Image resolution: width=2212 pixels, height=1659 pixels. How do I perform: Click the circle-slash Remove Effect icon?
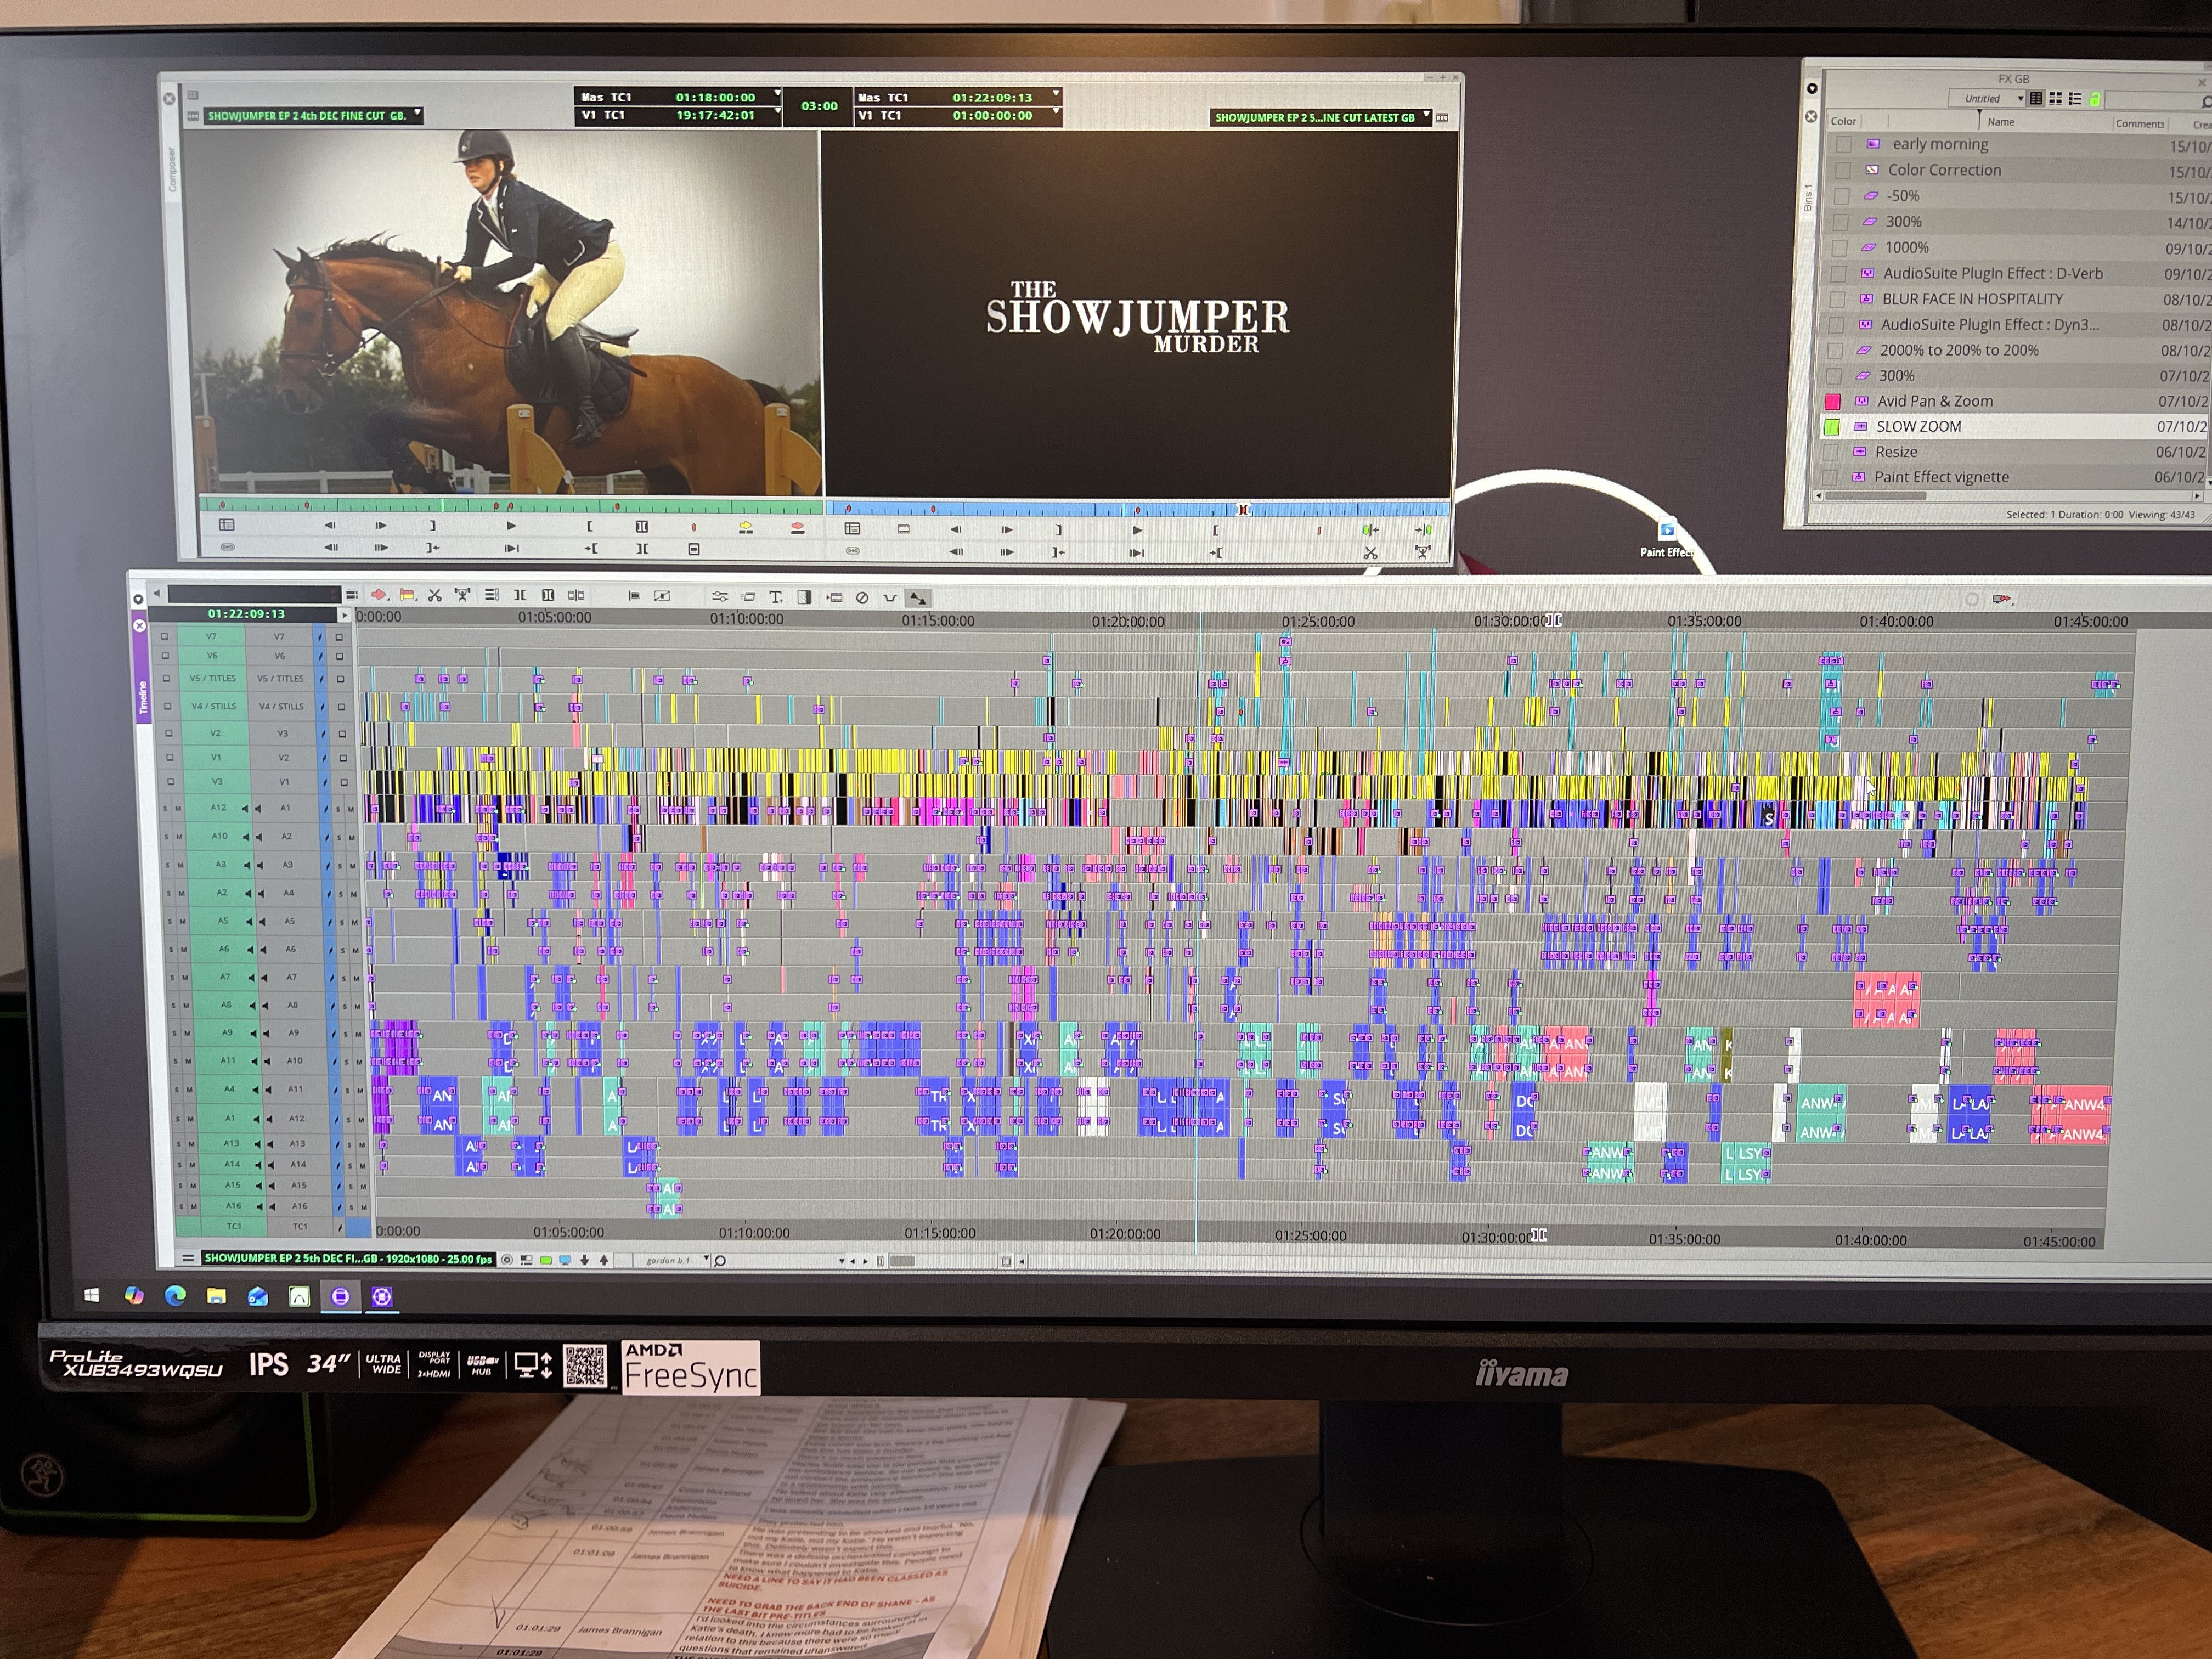tap(862, 598)
